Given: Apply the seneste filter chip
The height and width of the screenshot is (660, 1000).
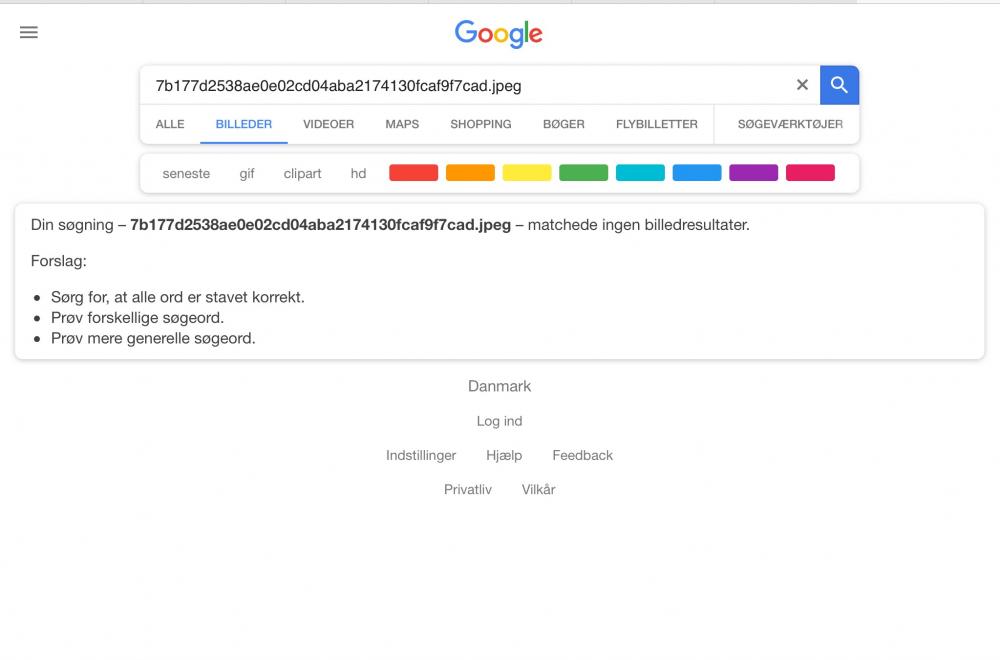Looking at the screenshot, I should click(186, 173).
